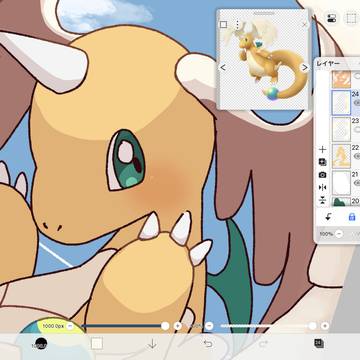Show next reference image

[x=305, y=68]
